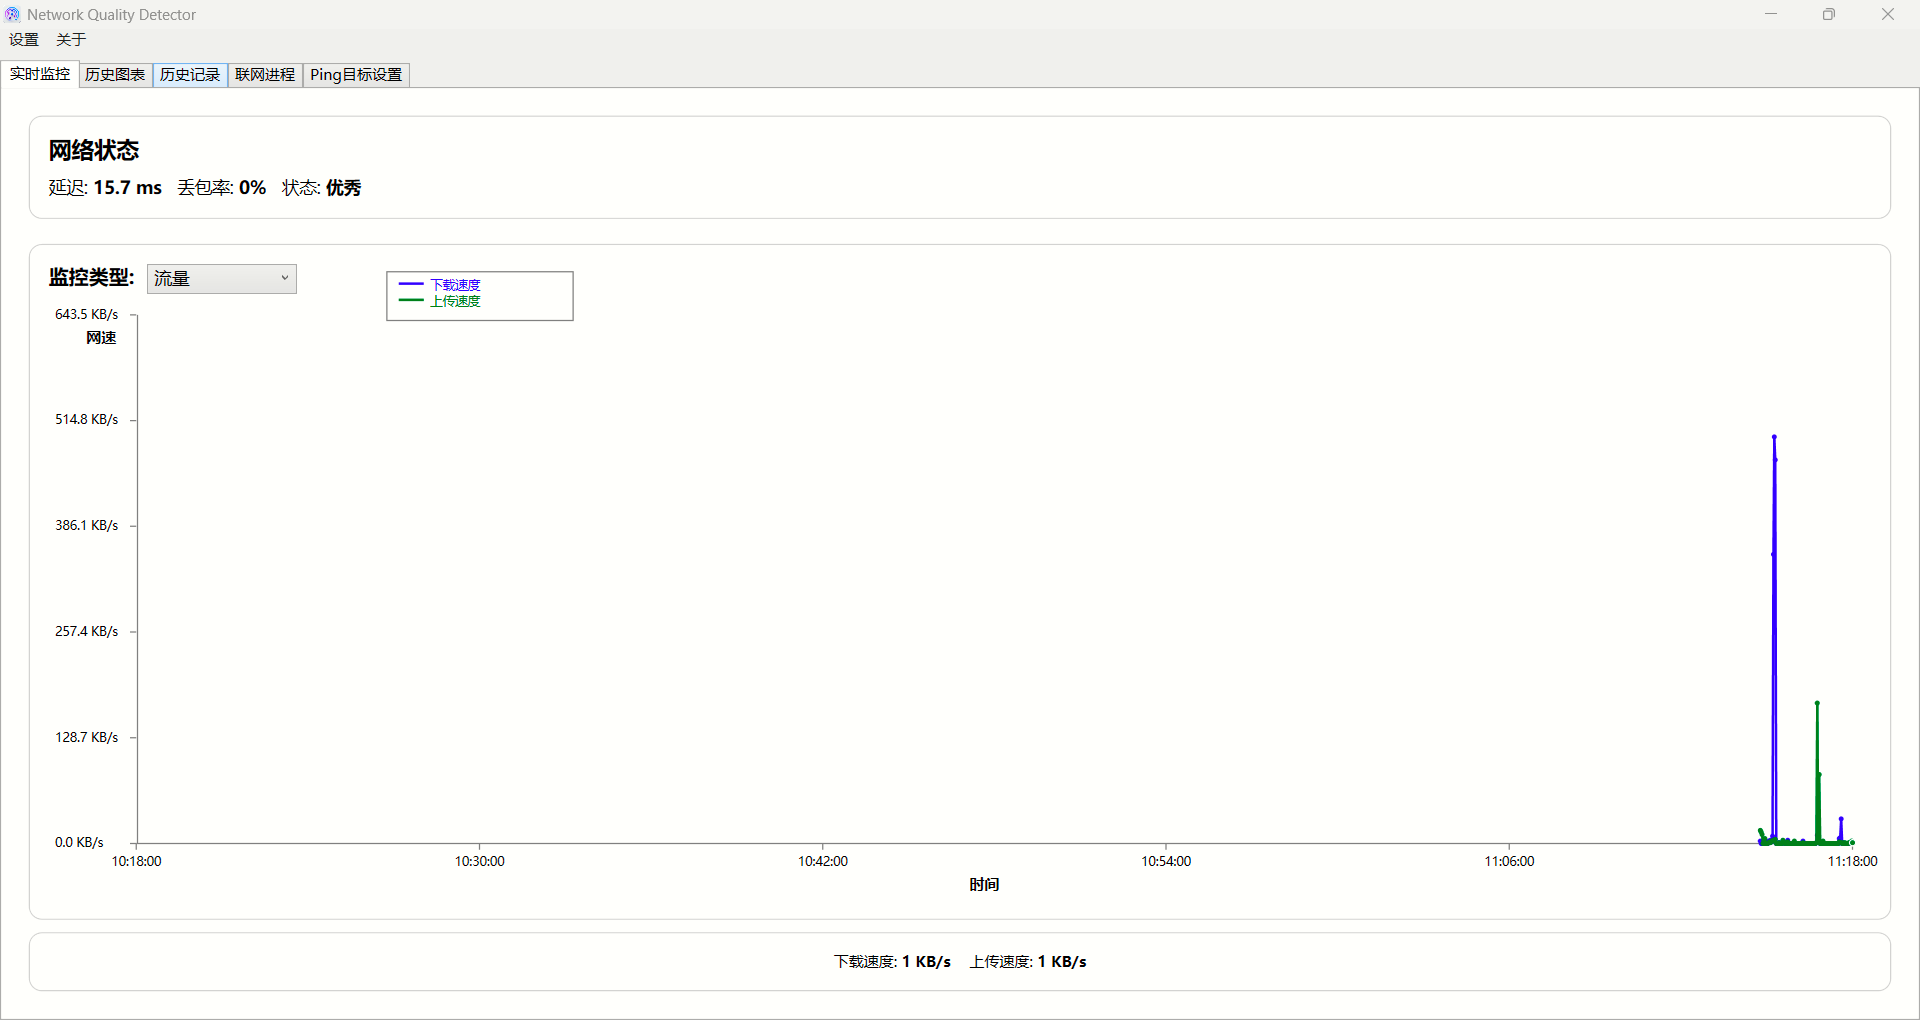Image resolution: width=1920 pixels, height=1020 pixels.
Task: Go to Ping目标设置 tab
Action: pyautogui.click(x=356, y=75)
